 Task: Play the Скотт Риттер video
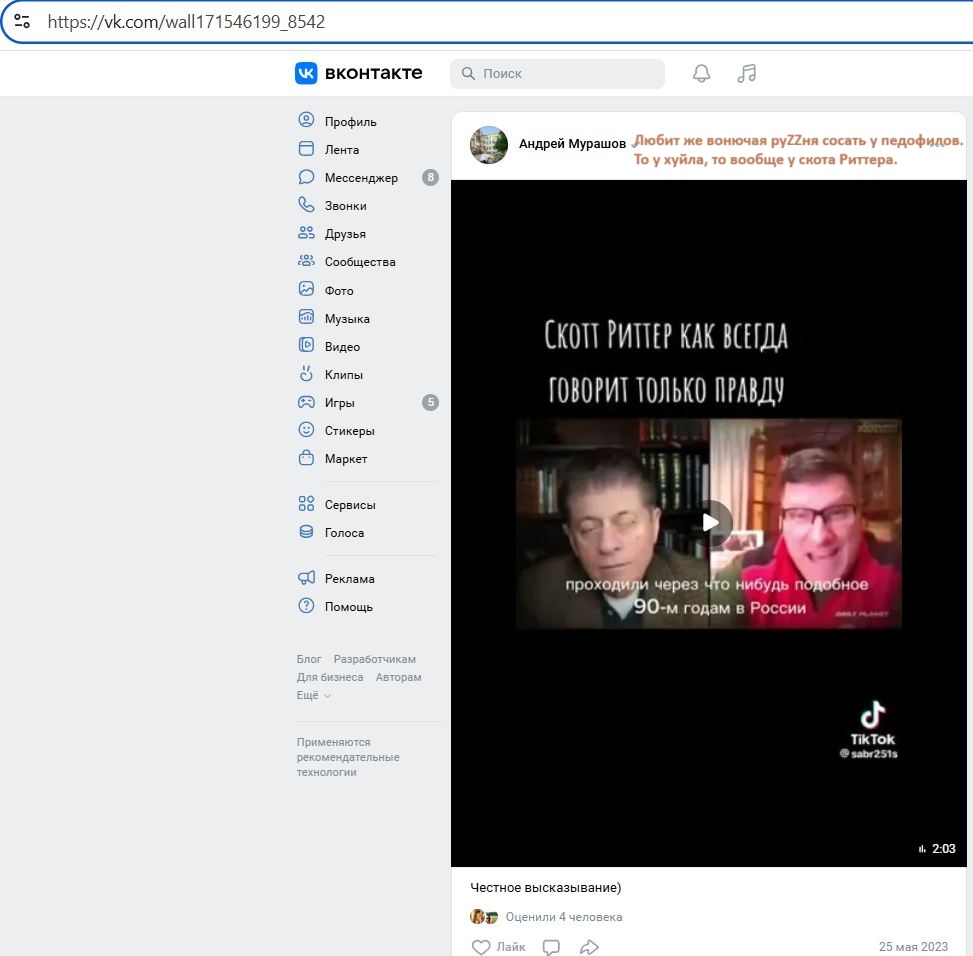pos(709,521)
